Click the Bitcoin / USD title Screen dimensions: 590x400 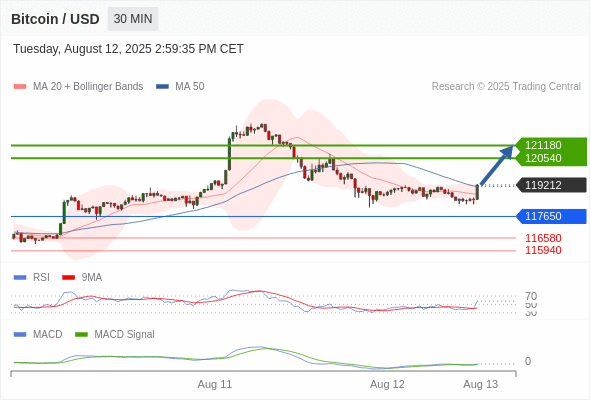pos(55,19)
